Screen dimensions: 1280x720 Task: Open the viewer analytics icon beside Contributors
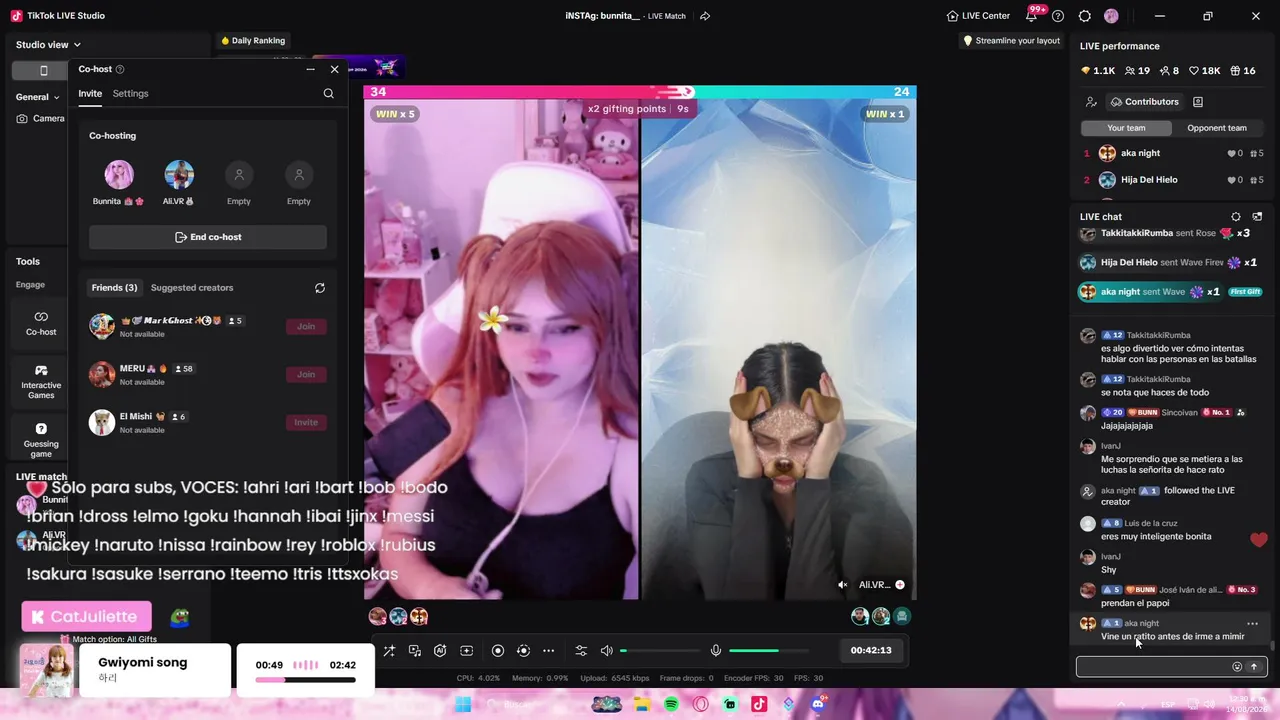(1091, 102)
